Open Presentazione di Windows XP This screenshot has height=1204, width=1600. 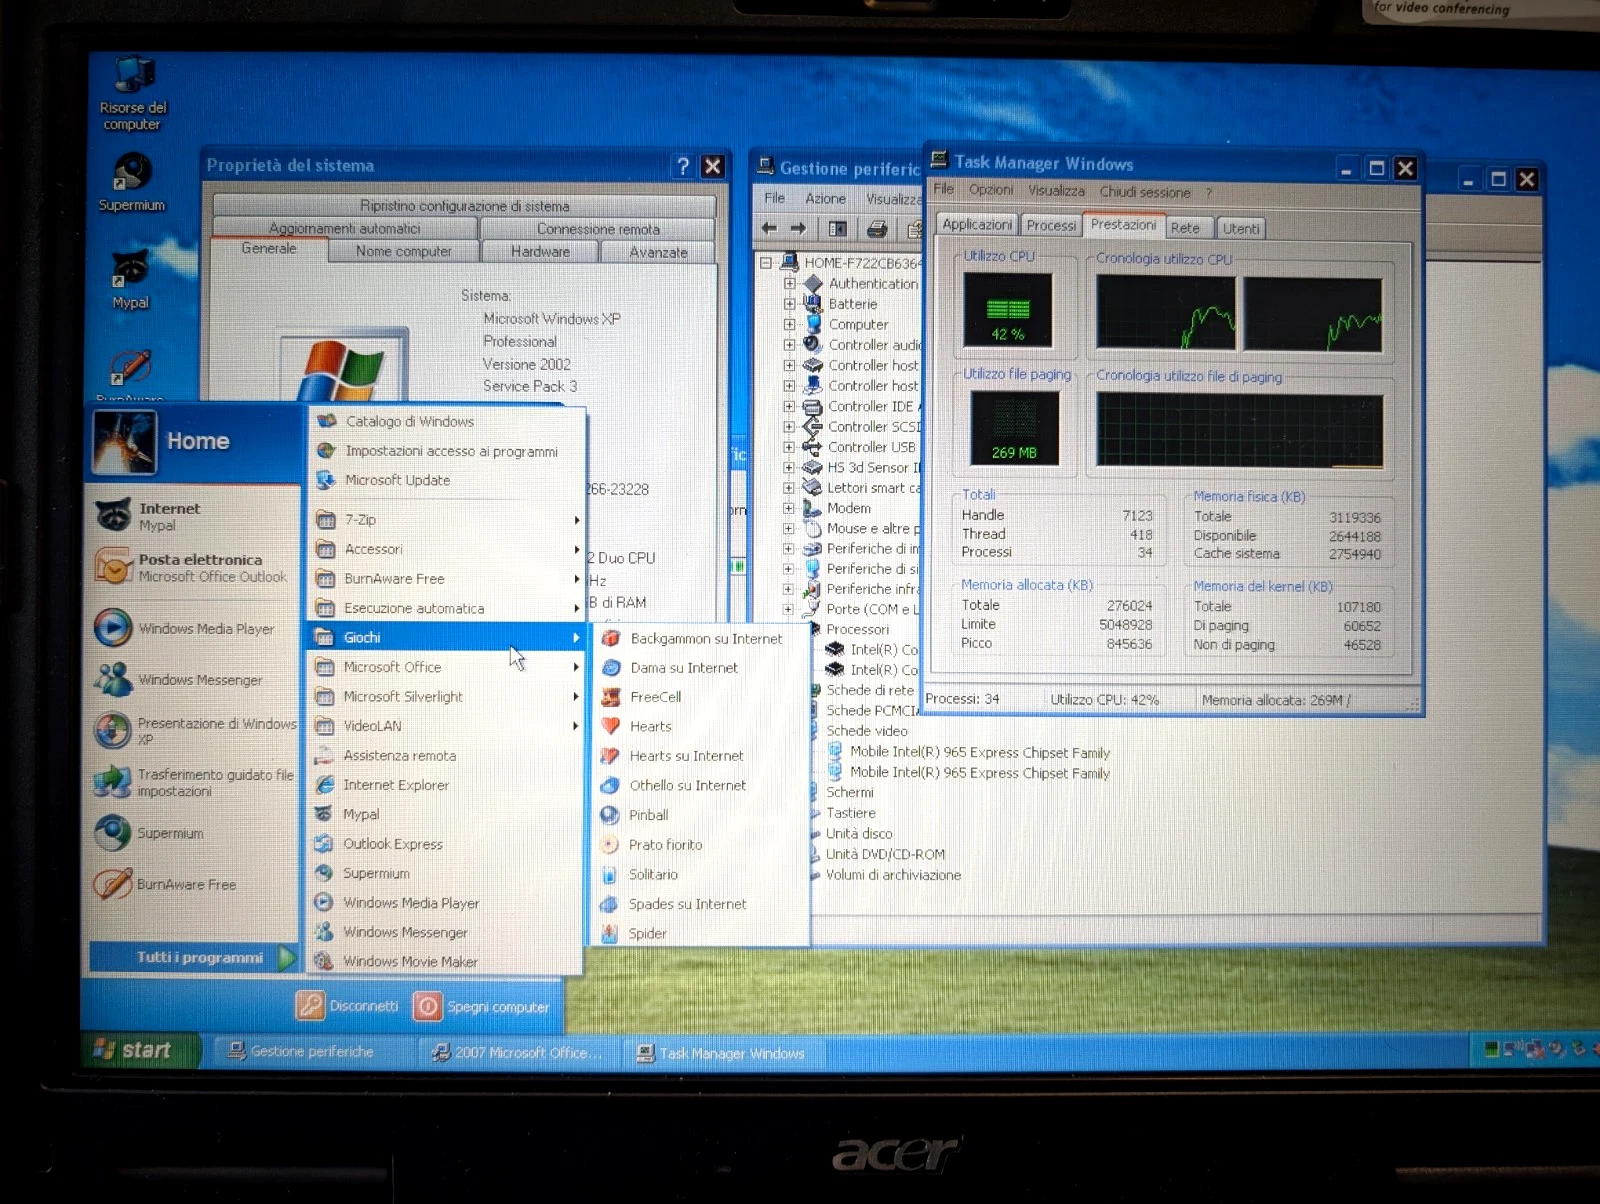point(195,731)
